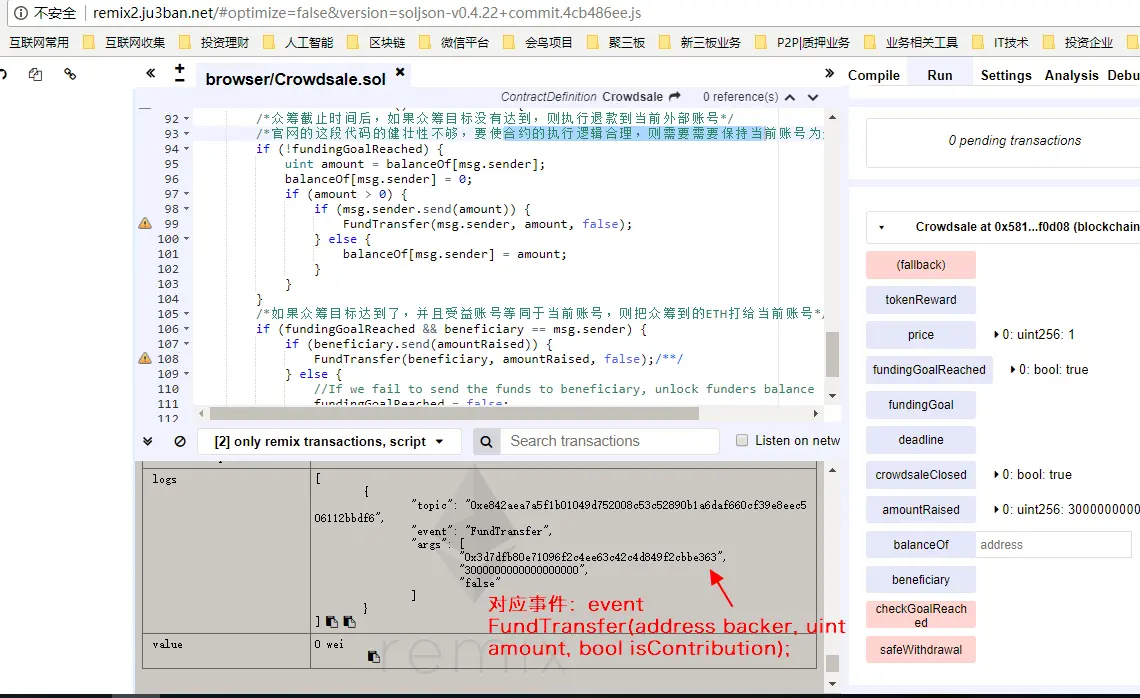Click the warning icon on line 99
The height and width of the screenshot is (698, 1140).
click(145, 223)
